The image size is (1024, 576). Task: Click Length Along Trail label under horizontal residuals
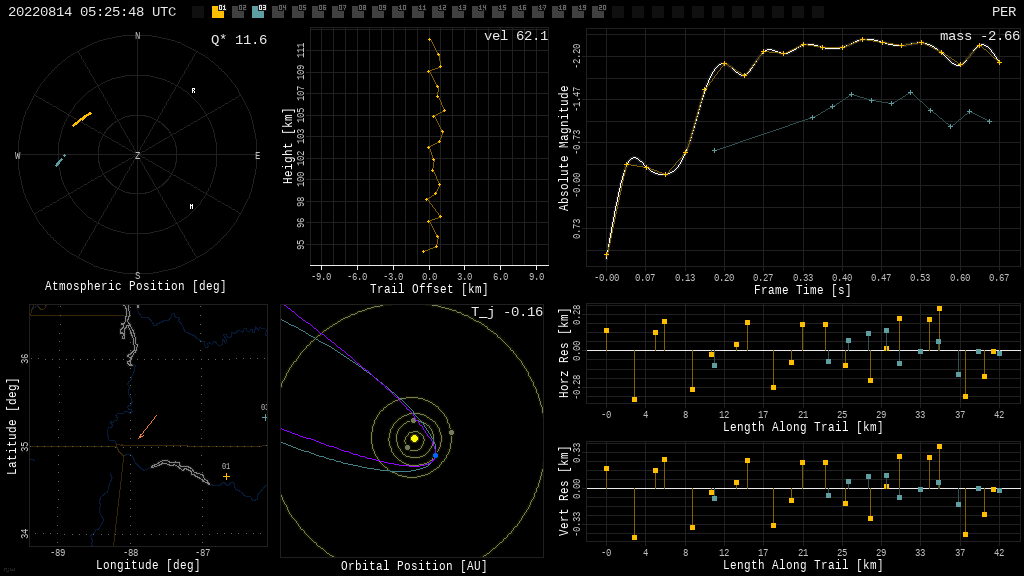pyautogui.click(x=803, y=427)
